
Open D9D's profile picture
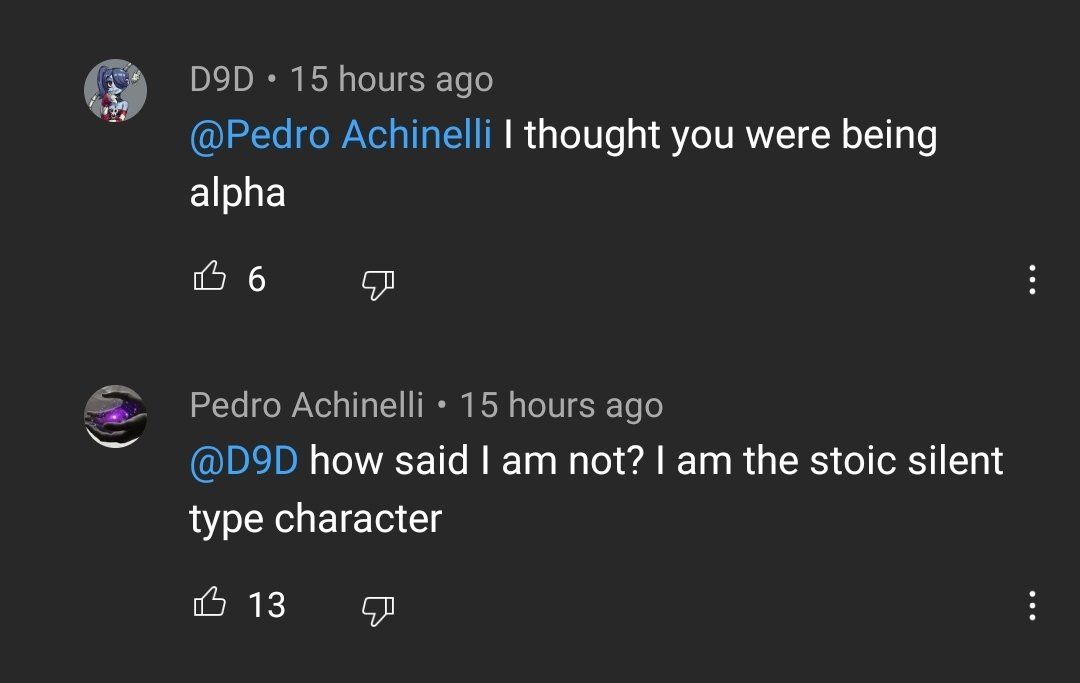point(115,90)
